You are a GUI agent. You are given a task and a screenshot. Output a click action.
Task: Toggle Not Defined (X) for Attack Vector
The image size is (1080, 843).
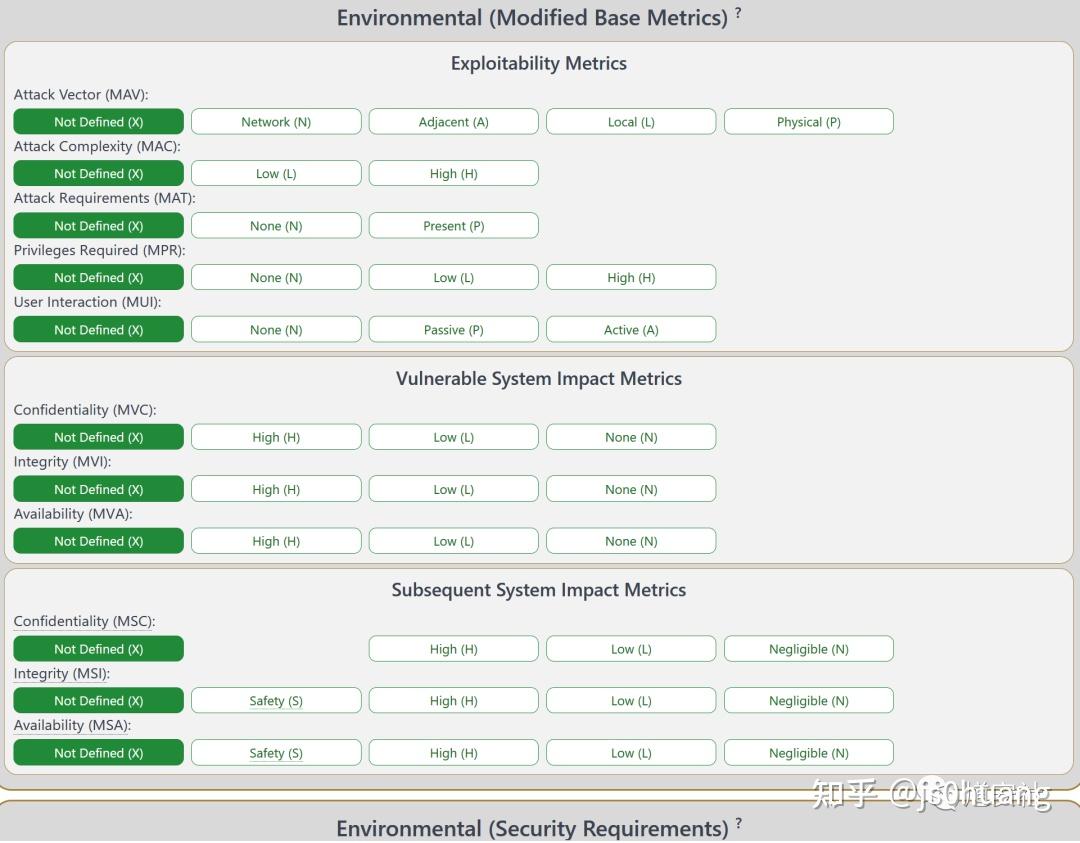[98, 121]
